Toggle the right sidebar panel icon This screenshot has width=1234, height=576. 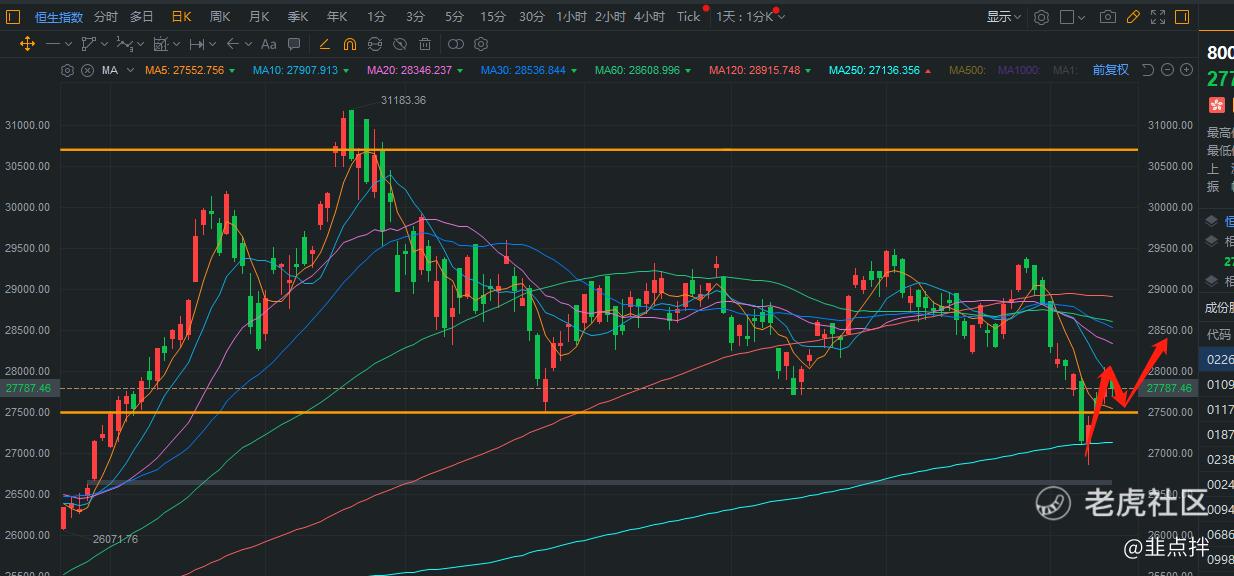[1184, 17]
